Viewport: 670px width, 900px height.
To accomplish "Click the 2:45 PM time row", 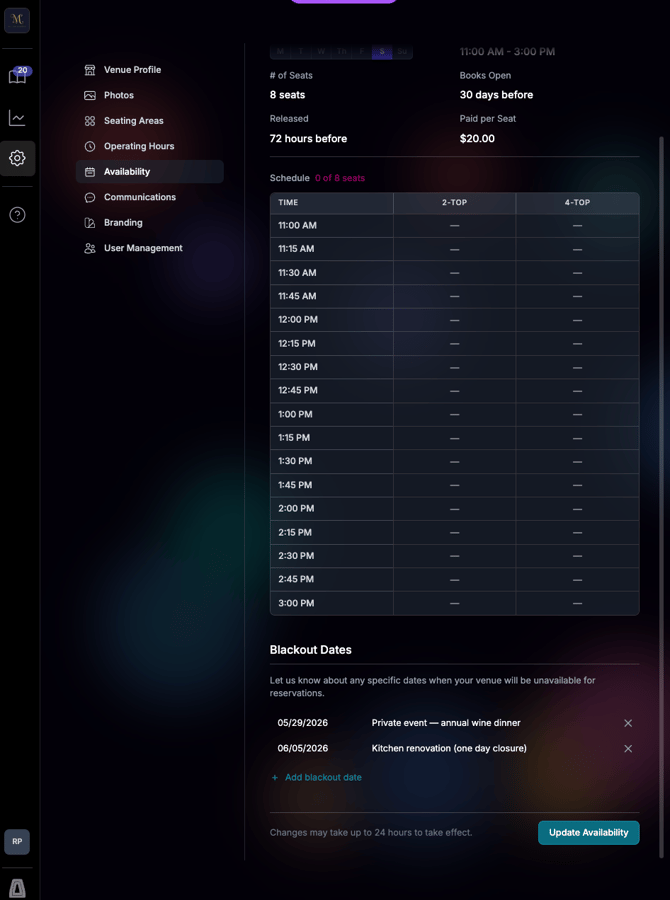I will tap(455, 580).
